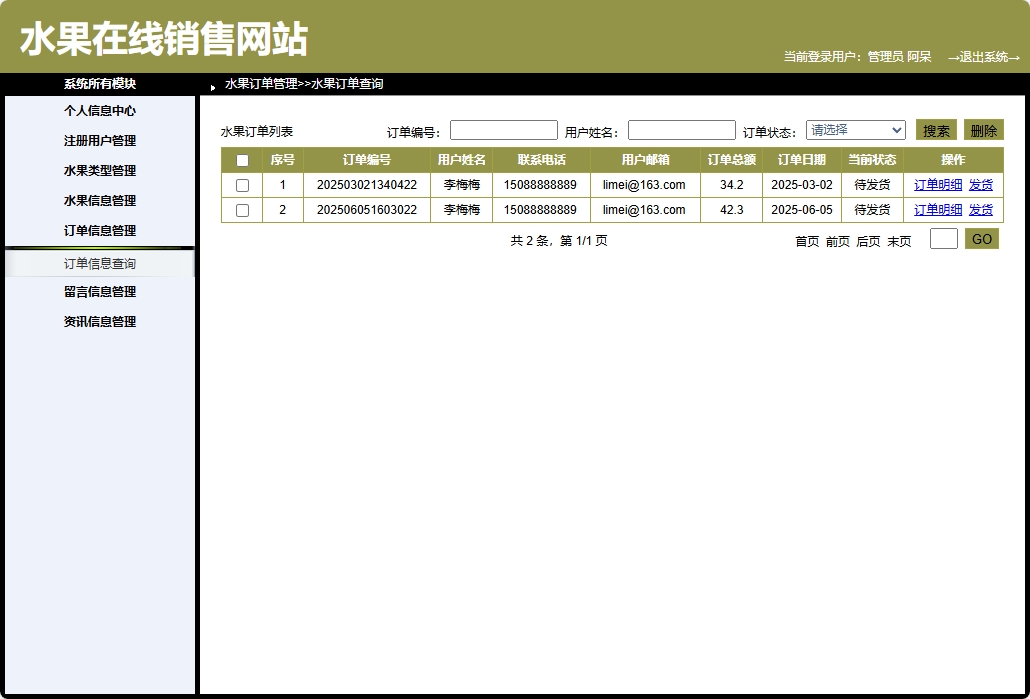Toggle the select-all checkbox in table header
This screenshot has width=1030, height=699.
click(x=241, y=159)
